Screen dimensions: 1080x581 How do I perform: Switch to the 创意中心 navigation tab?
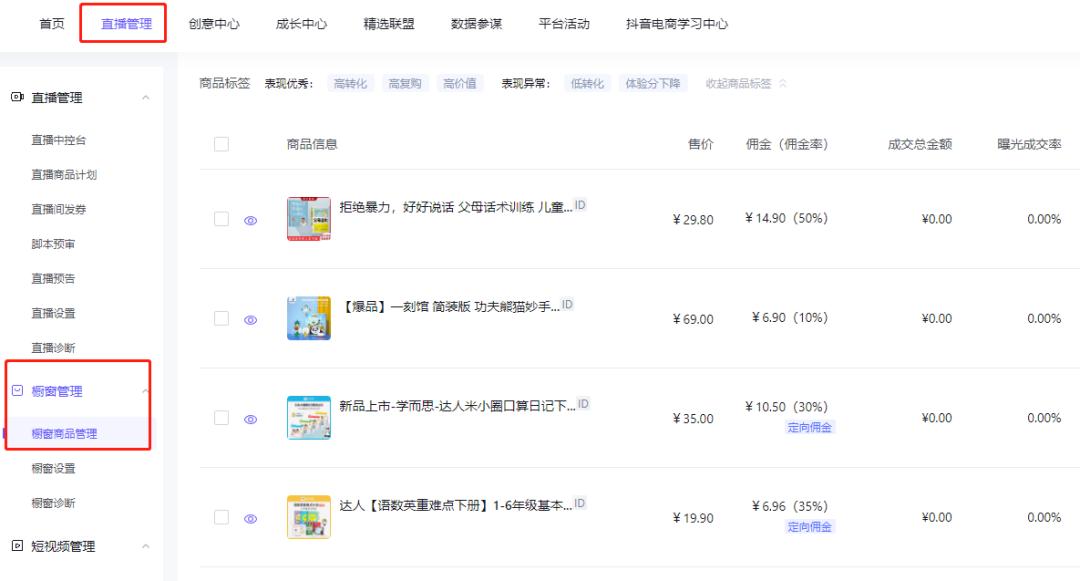214,24
